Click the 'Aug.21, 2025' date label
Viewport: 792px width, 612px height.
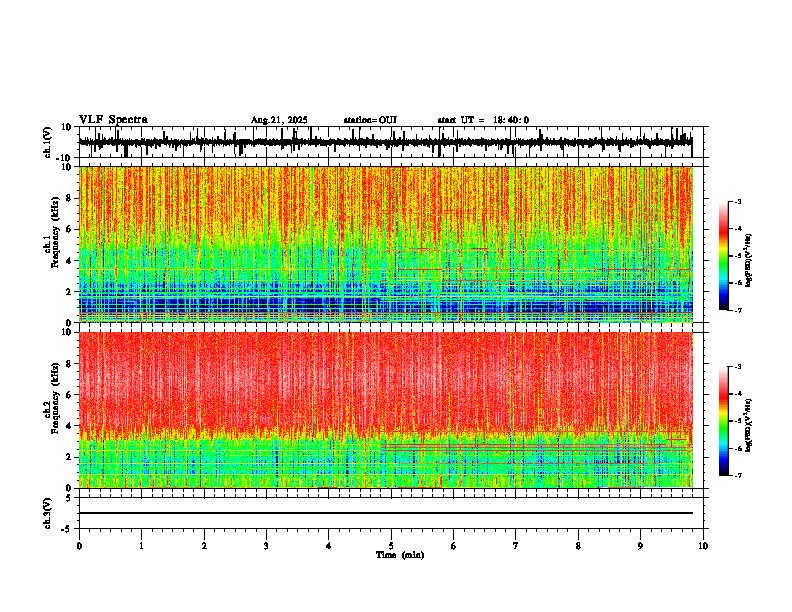point(279,120)
